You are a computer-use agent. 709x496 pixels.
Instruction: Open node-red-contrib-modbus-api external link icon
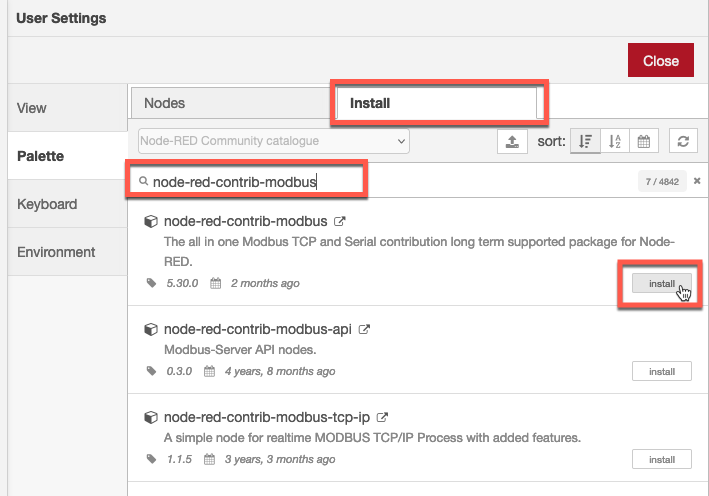(x=364, y=329)
